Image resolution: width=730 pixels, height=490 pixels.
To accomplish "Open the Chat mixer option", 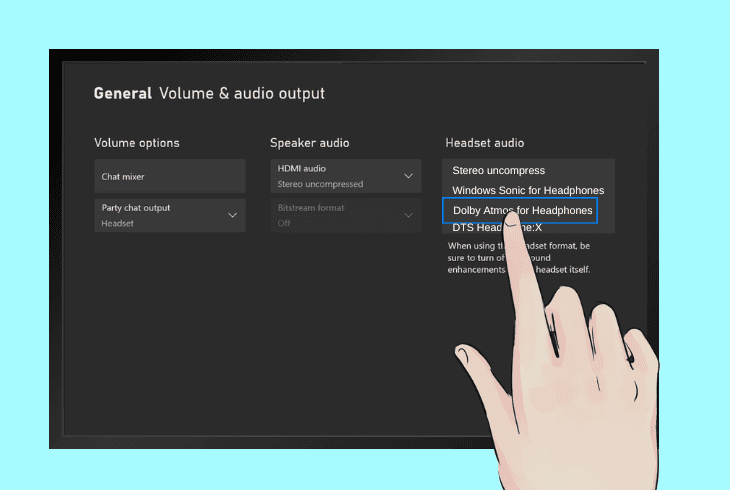I will (x=170, y=176).
